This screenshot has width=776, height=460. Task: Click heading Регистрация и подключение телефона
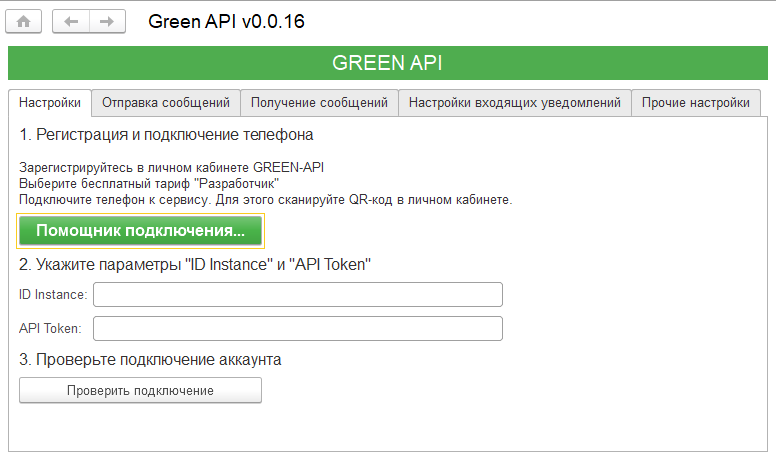tap(166, 135)
